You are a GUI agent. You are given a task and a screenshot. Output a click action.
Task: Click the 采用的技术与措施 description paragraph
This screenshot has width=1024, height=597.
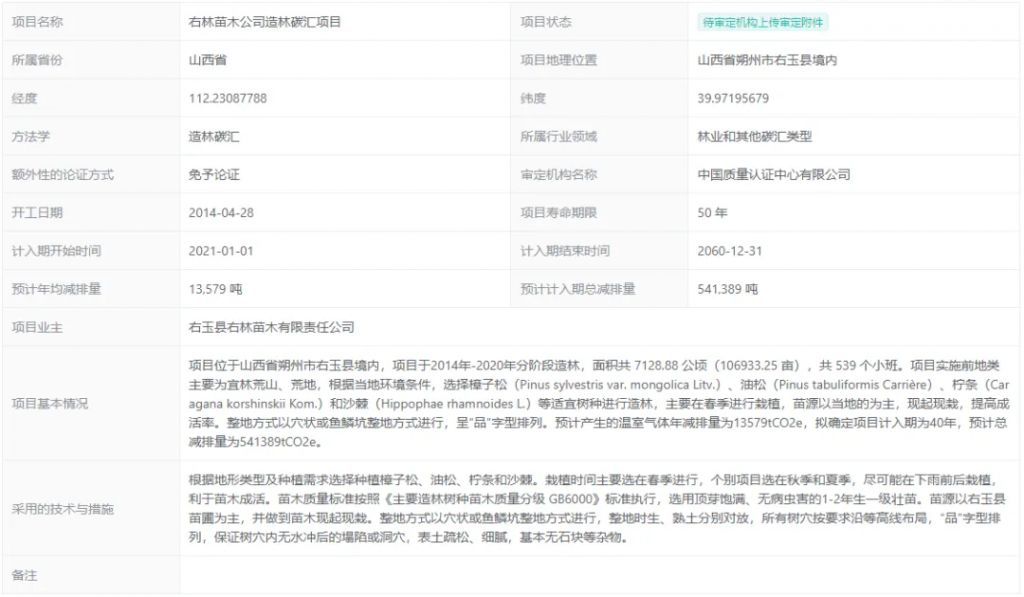coord(599,508)
